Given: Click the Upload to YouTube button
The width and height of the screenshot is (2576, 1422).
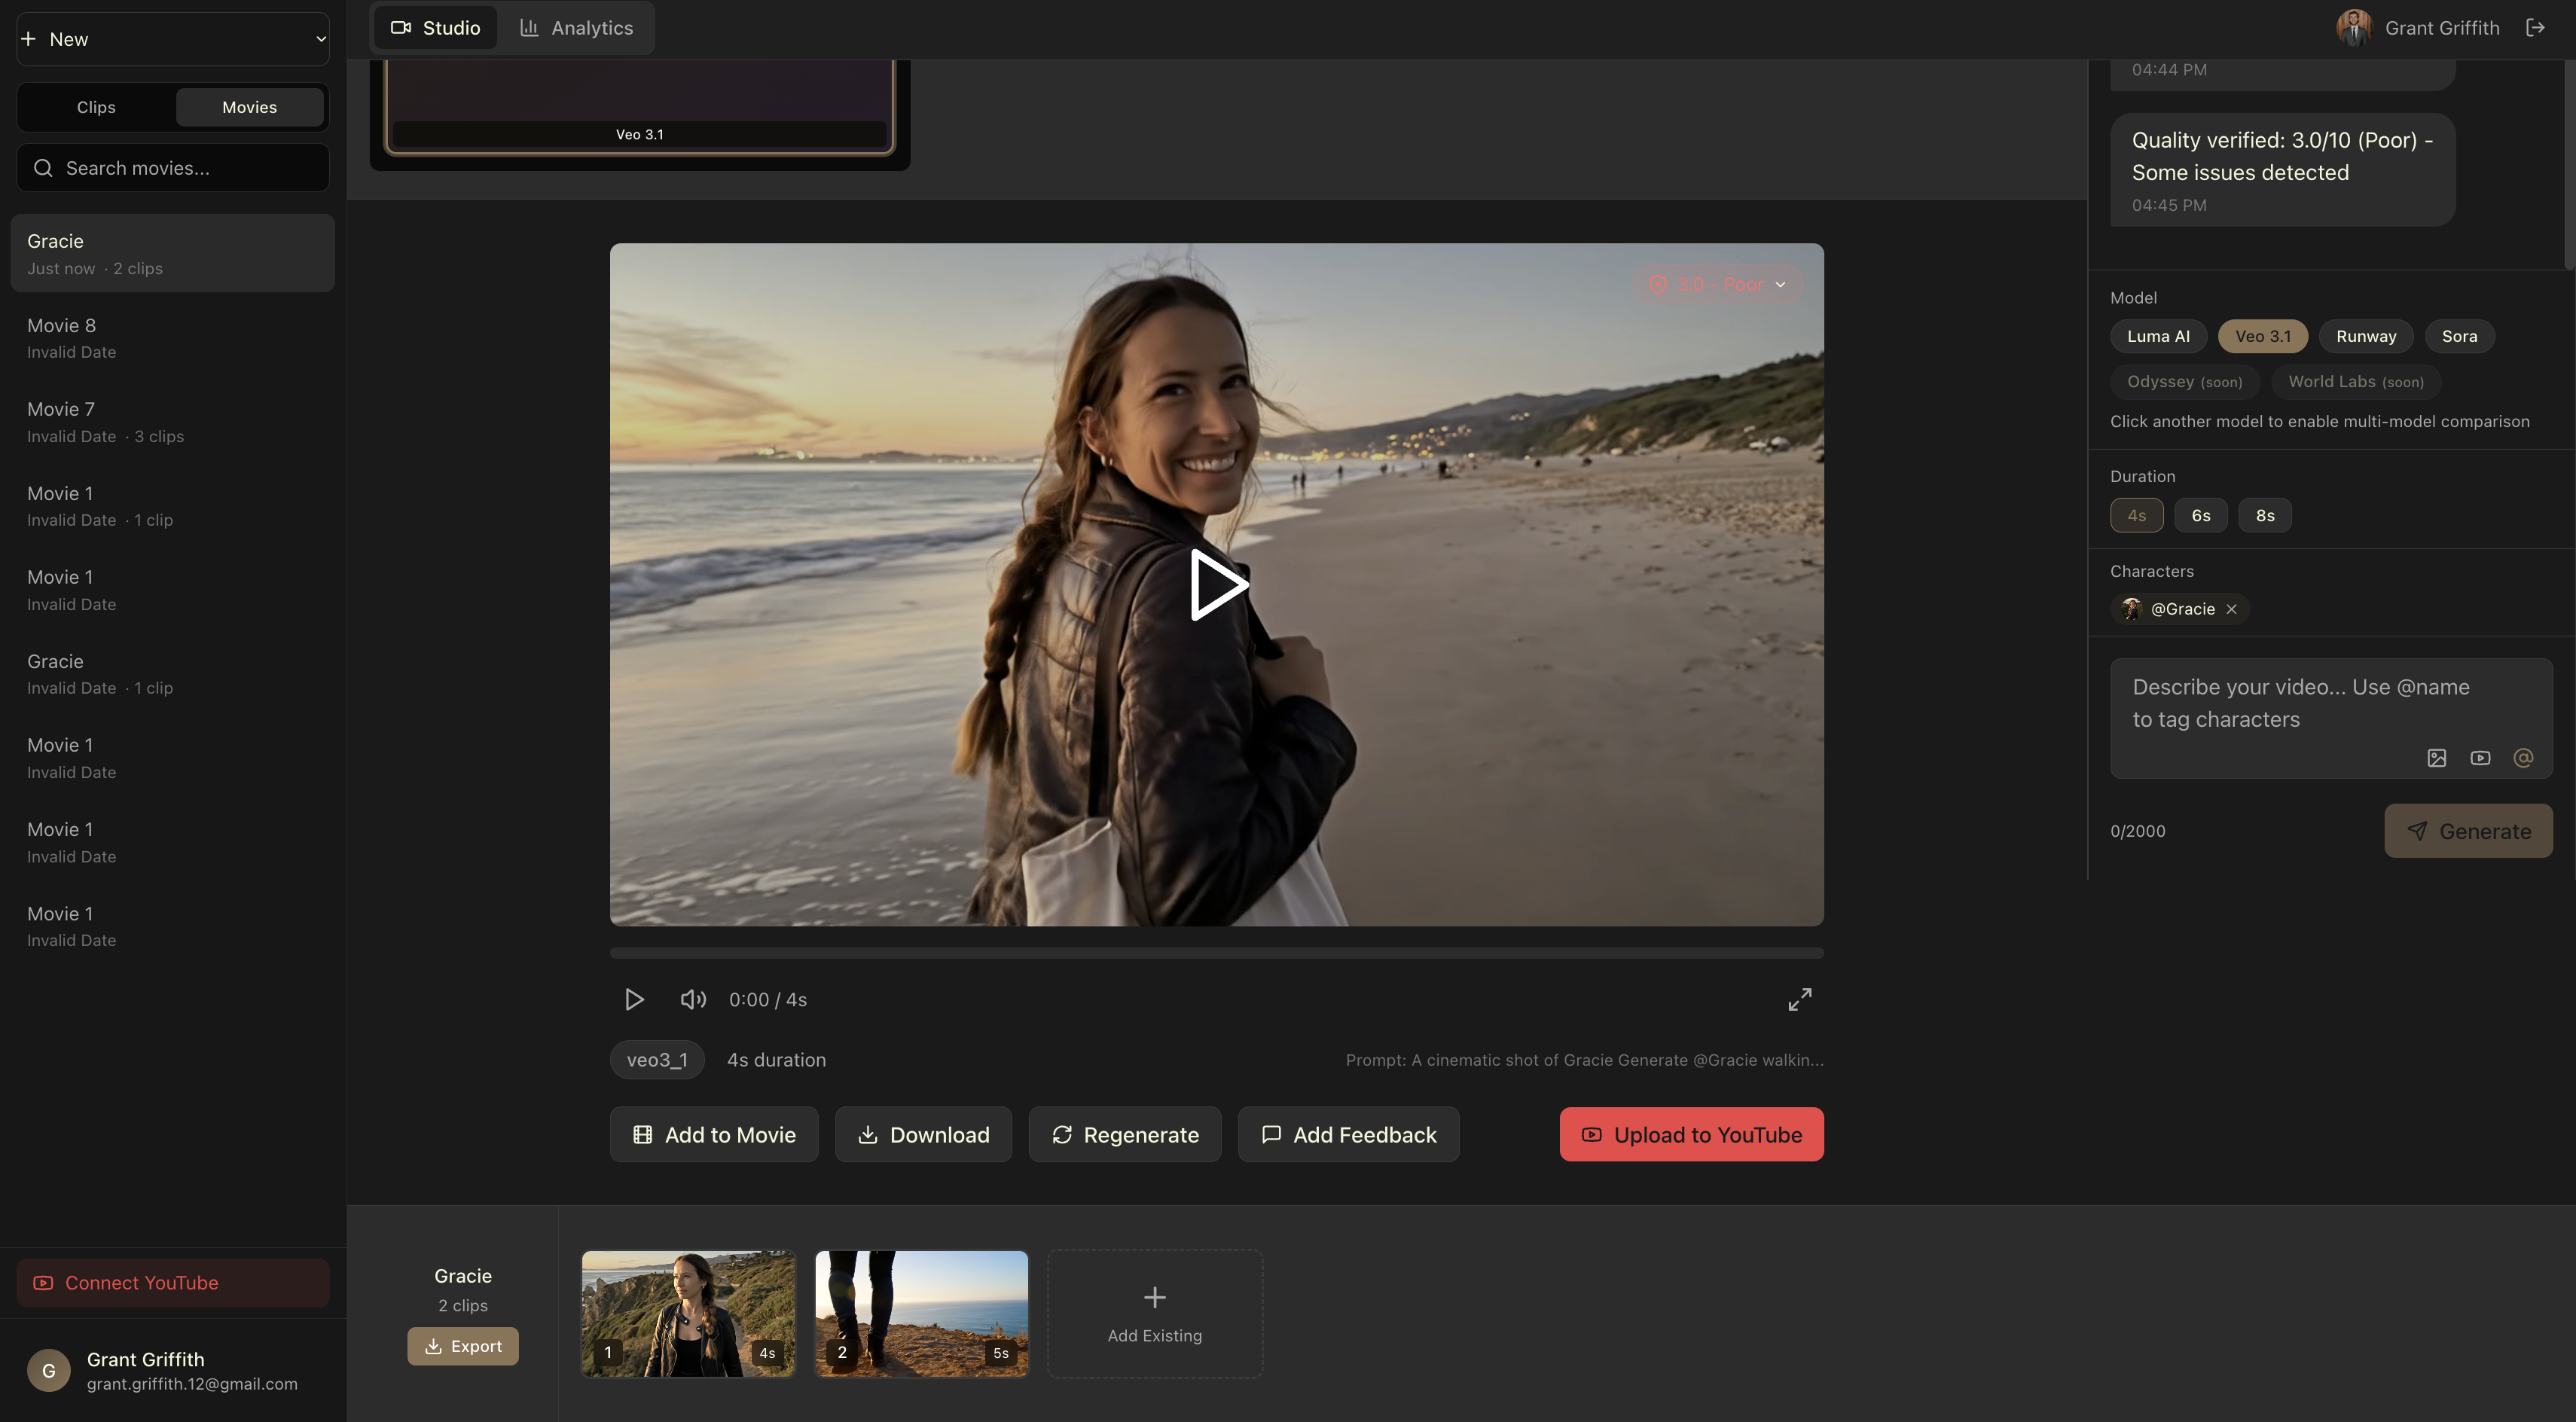Looking at the screenshot, I should pos(1691,1134).
